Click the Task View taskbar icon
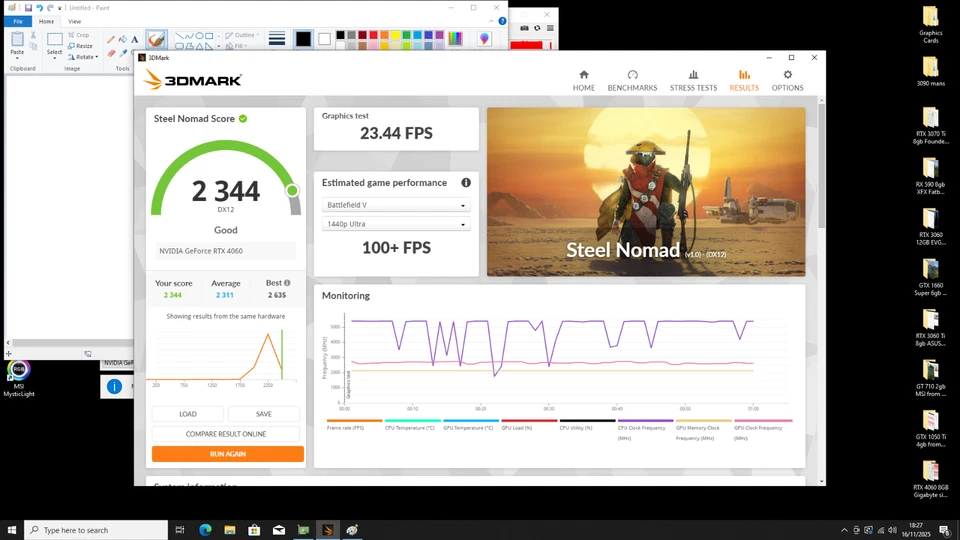Viewport: 960px width, 540px height. 180,530
